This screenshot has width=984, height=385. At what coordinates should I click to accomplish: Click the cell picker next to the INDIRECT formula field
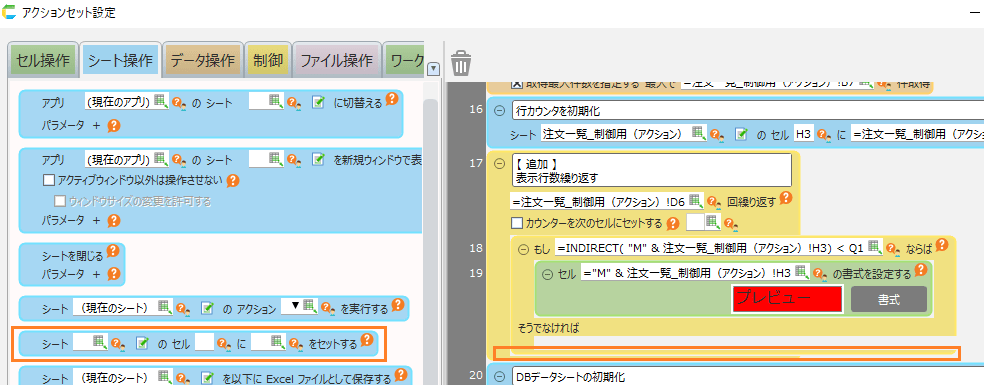(875, 246)
